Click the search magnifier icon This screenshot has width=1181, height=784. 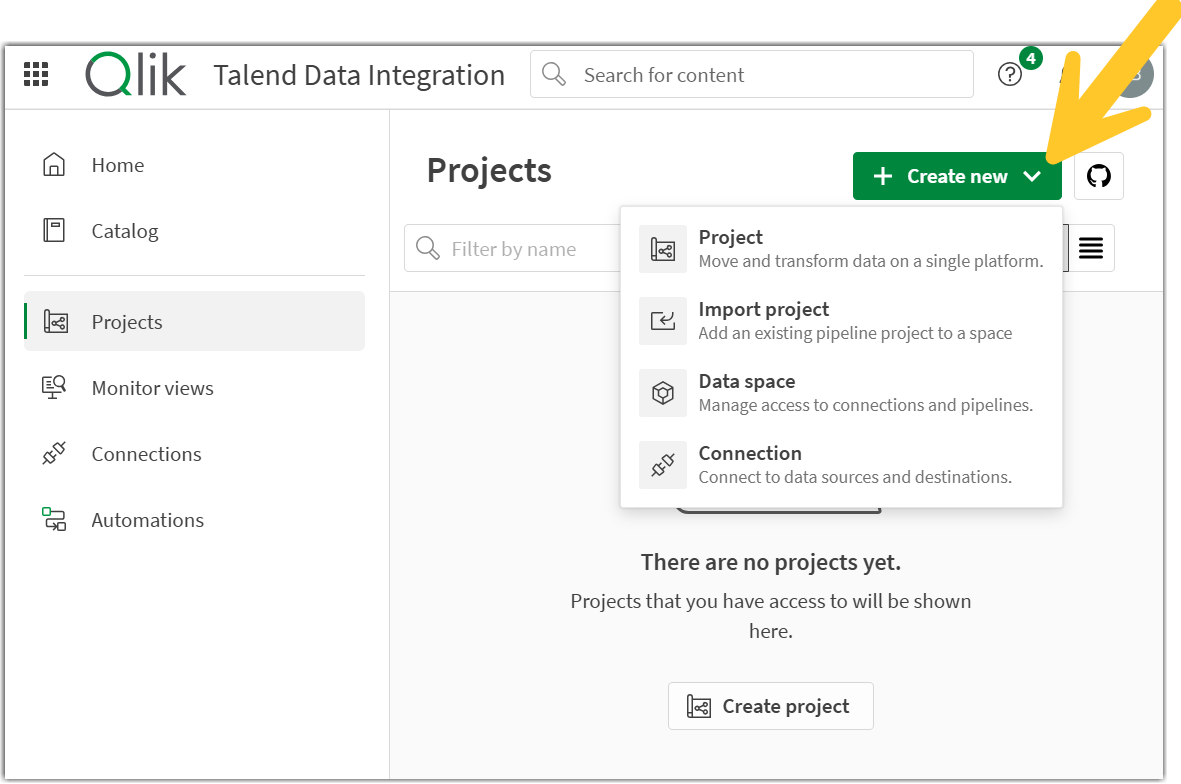coord(554,75)
